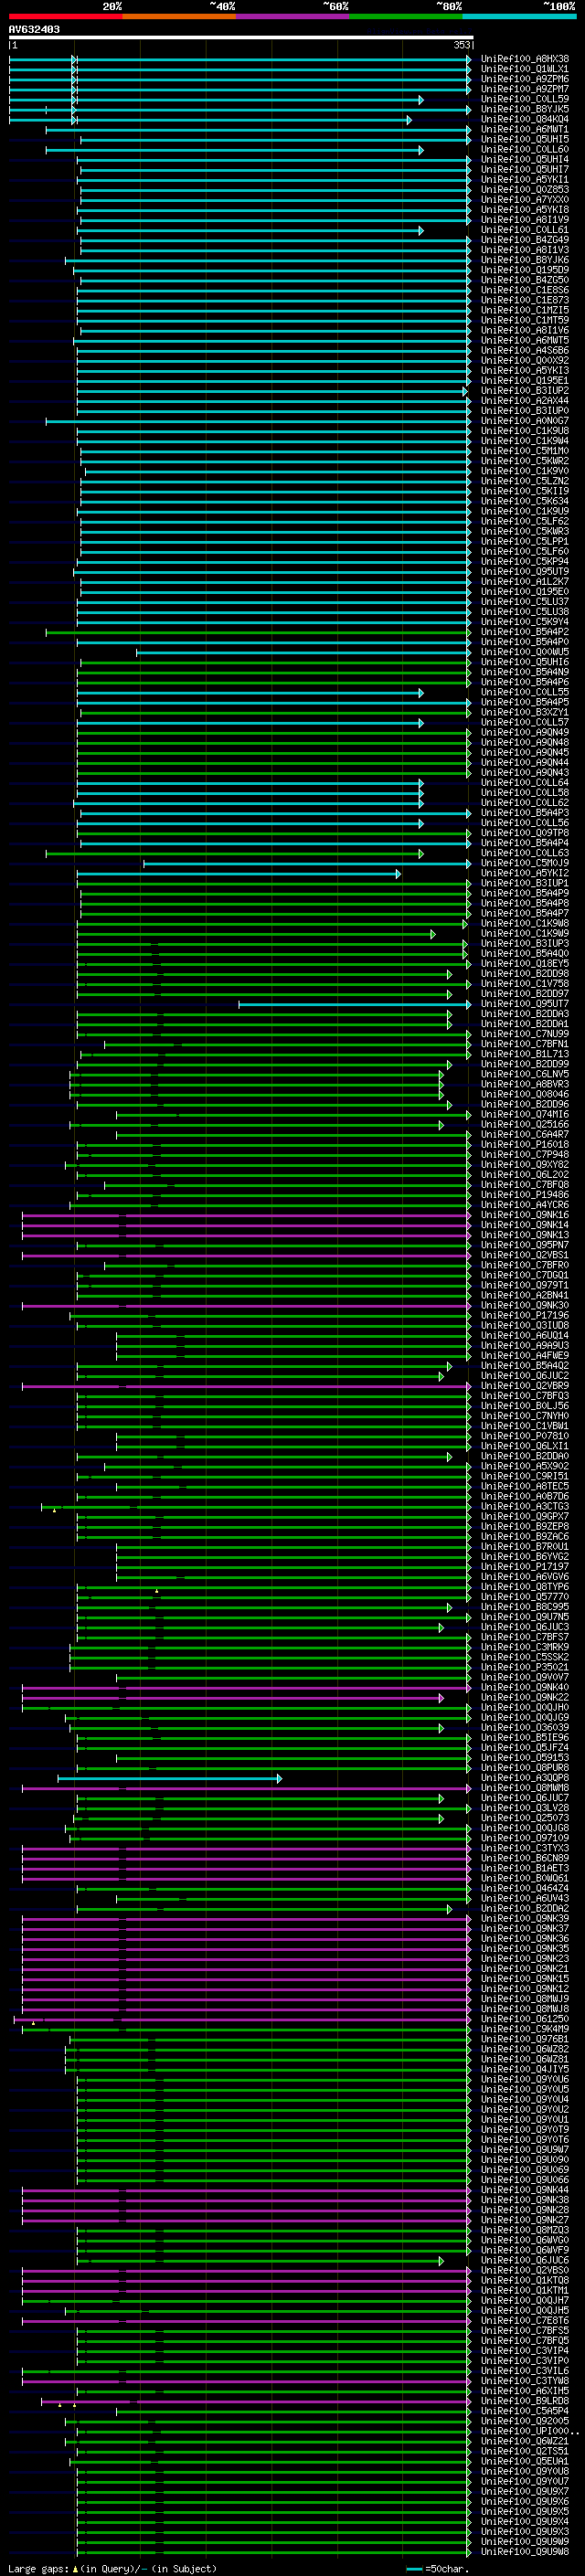The image size is (585, 2576).
Task: Select the UniRef100_C1E8S6 label
Action: [524, 290]
